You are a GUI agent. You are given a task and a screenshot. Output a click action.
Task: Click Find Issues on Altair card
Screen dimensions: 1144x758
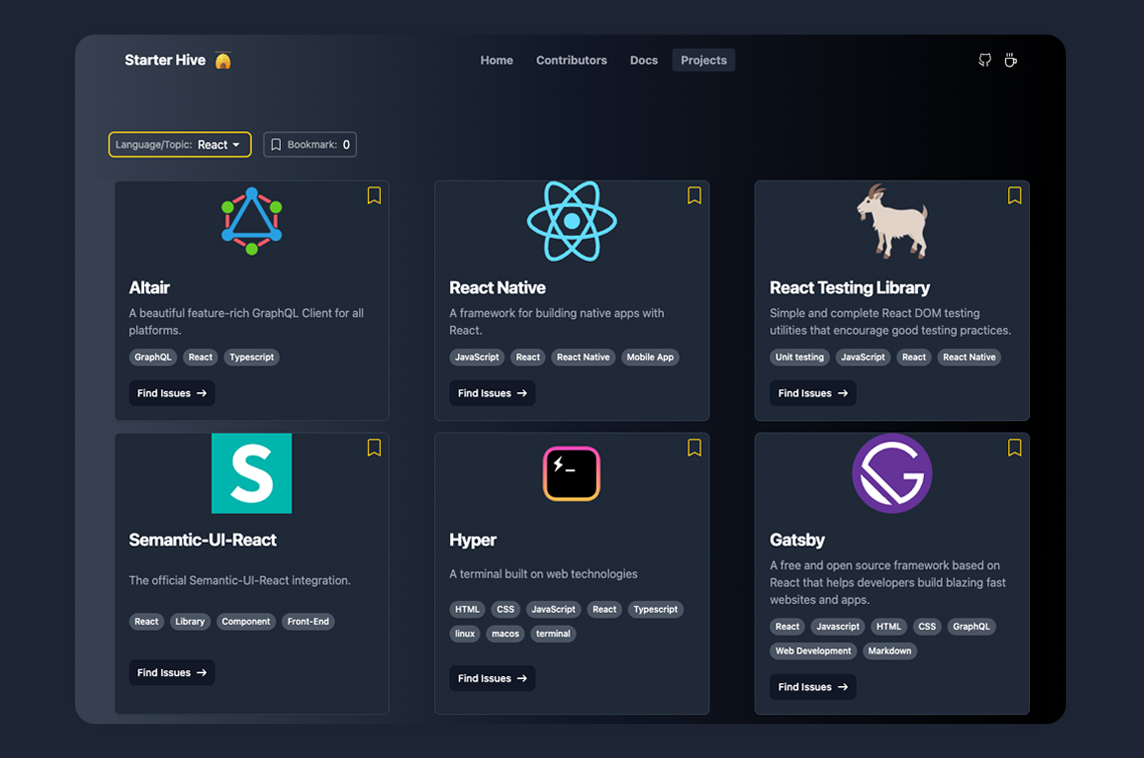(x=171, y=393)
